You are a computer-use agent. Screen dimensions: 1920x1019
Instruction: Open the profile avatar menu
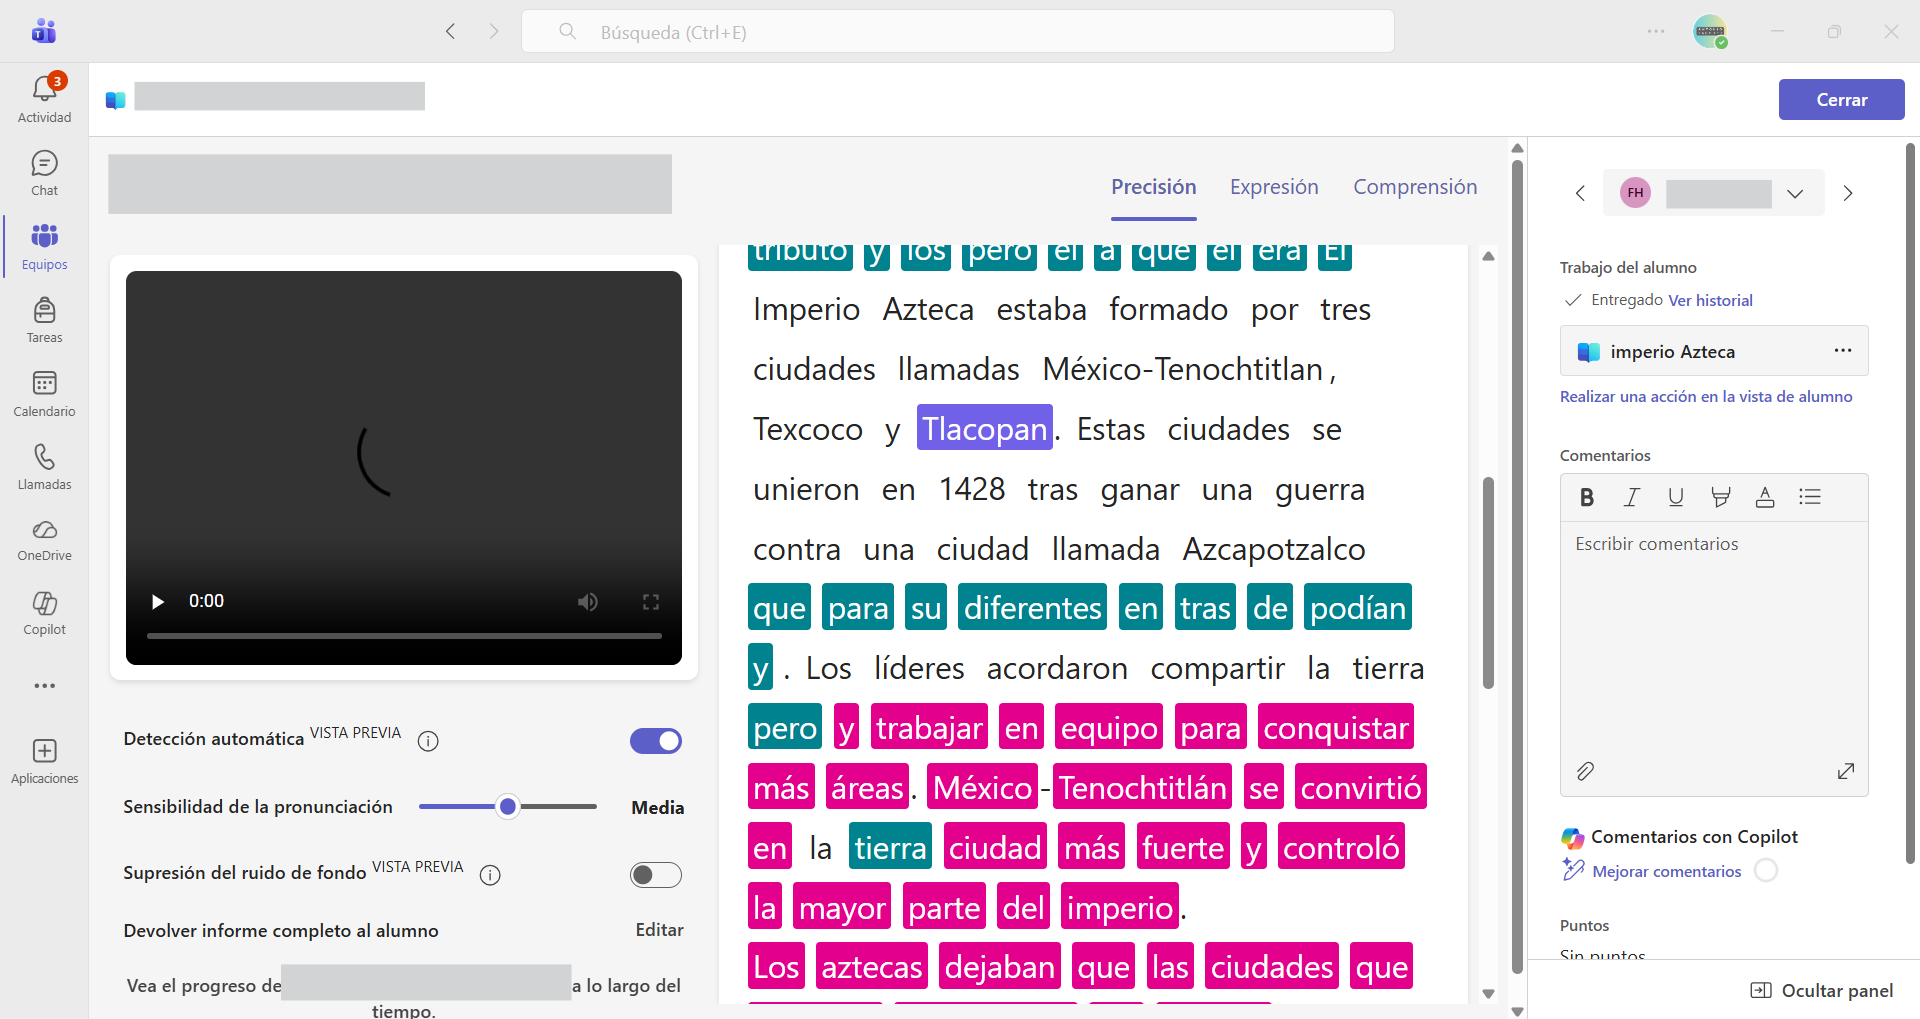pos(1710,31)
